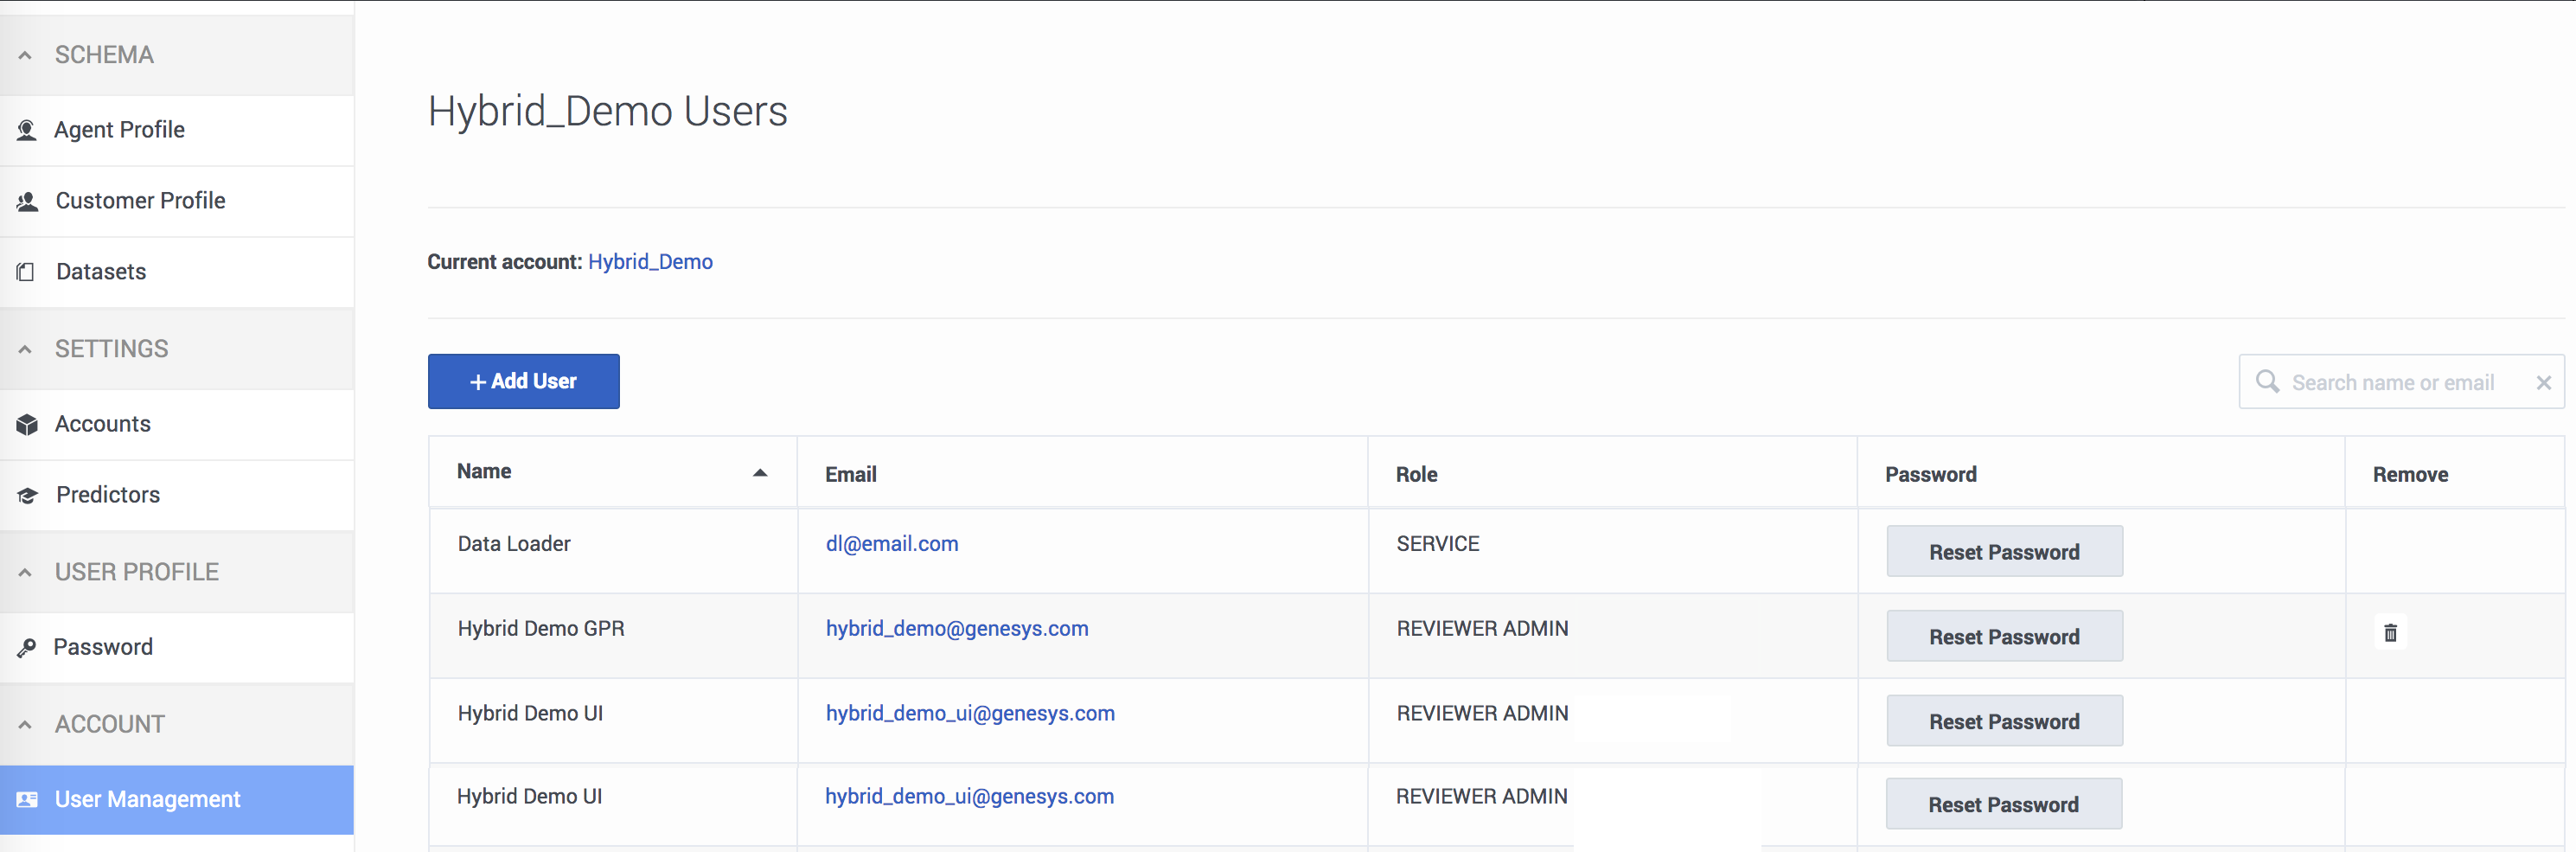Click the Password key icon

tap(27, 648)
